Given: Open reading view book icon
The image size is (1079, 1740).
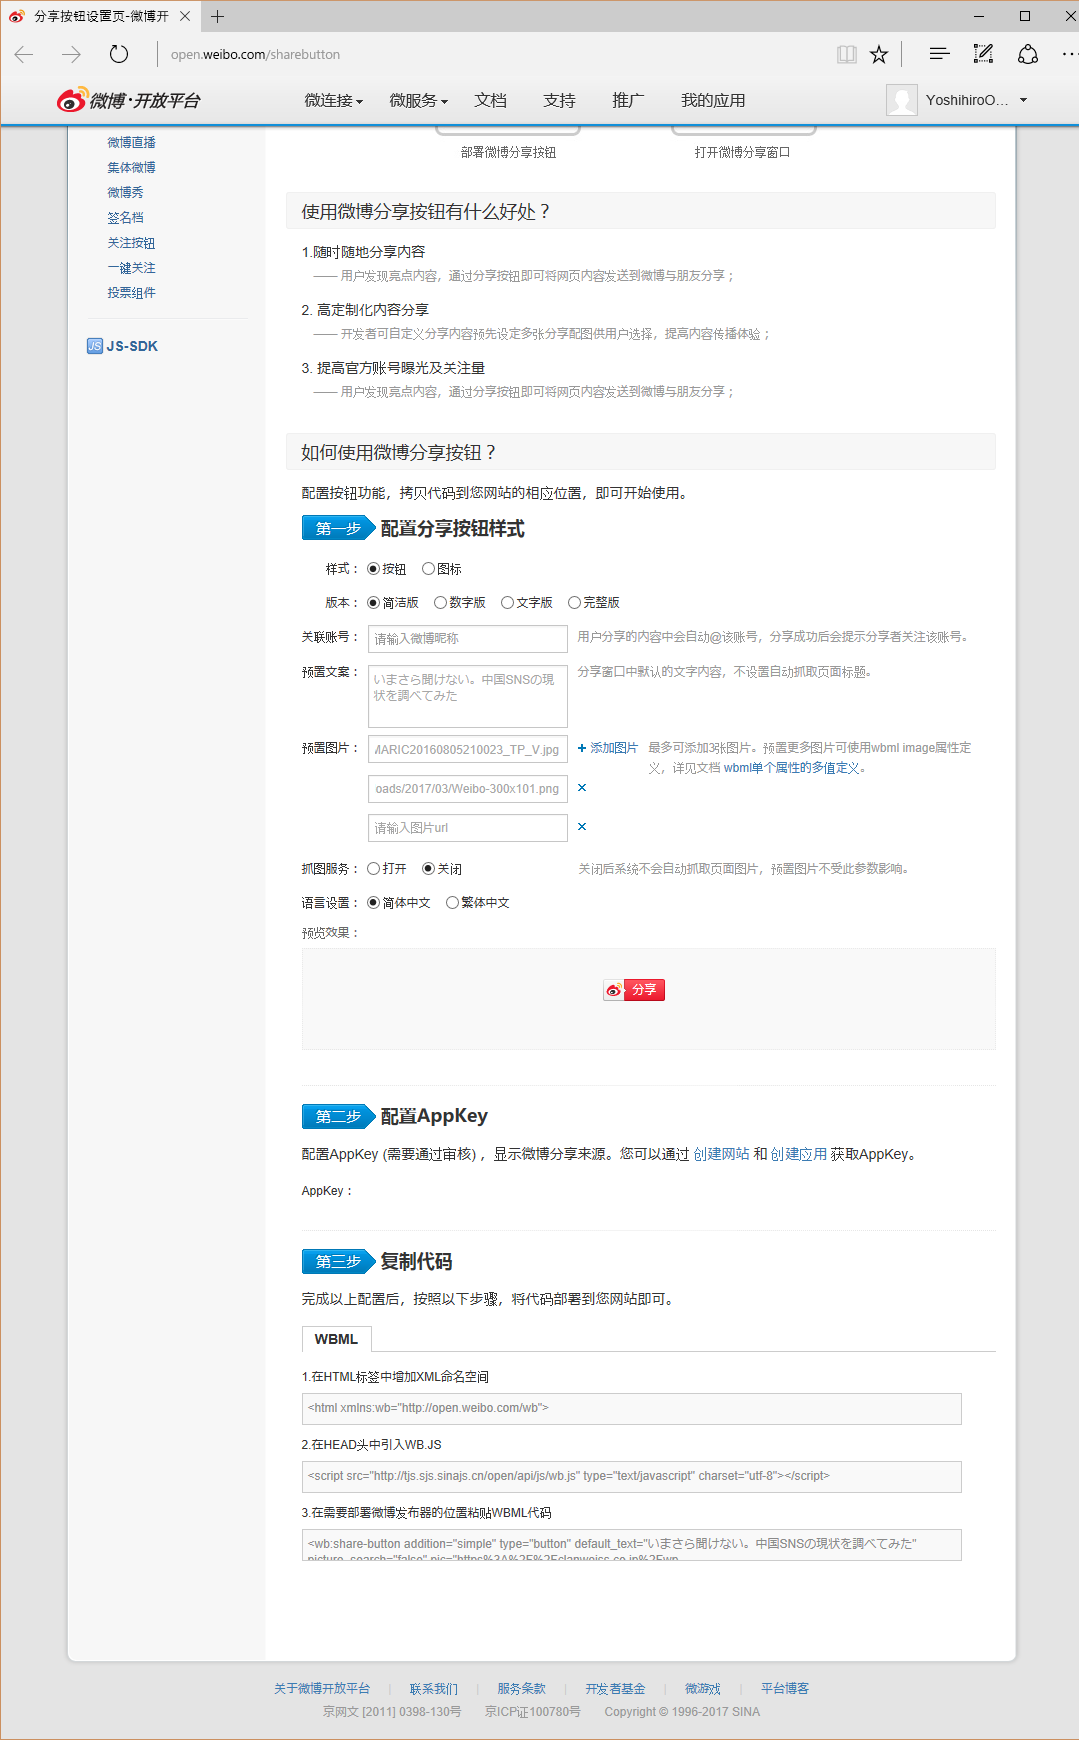Looking at the screenshot, I should pyautogui.click(x=847, y=54).
